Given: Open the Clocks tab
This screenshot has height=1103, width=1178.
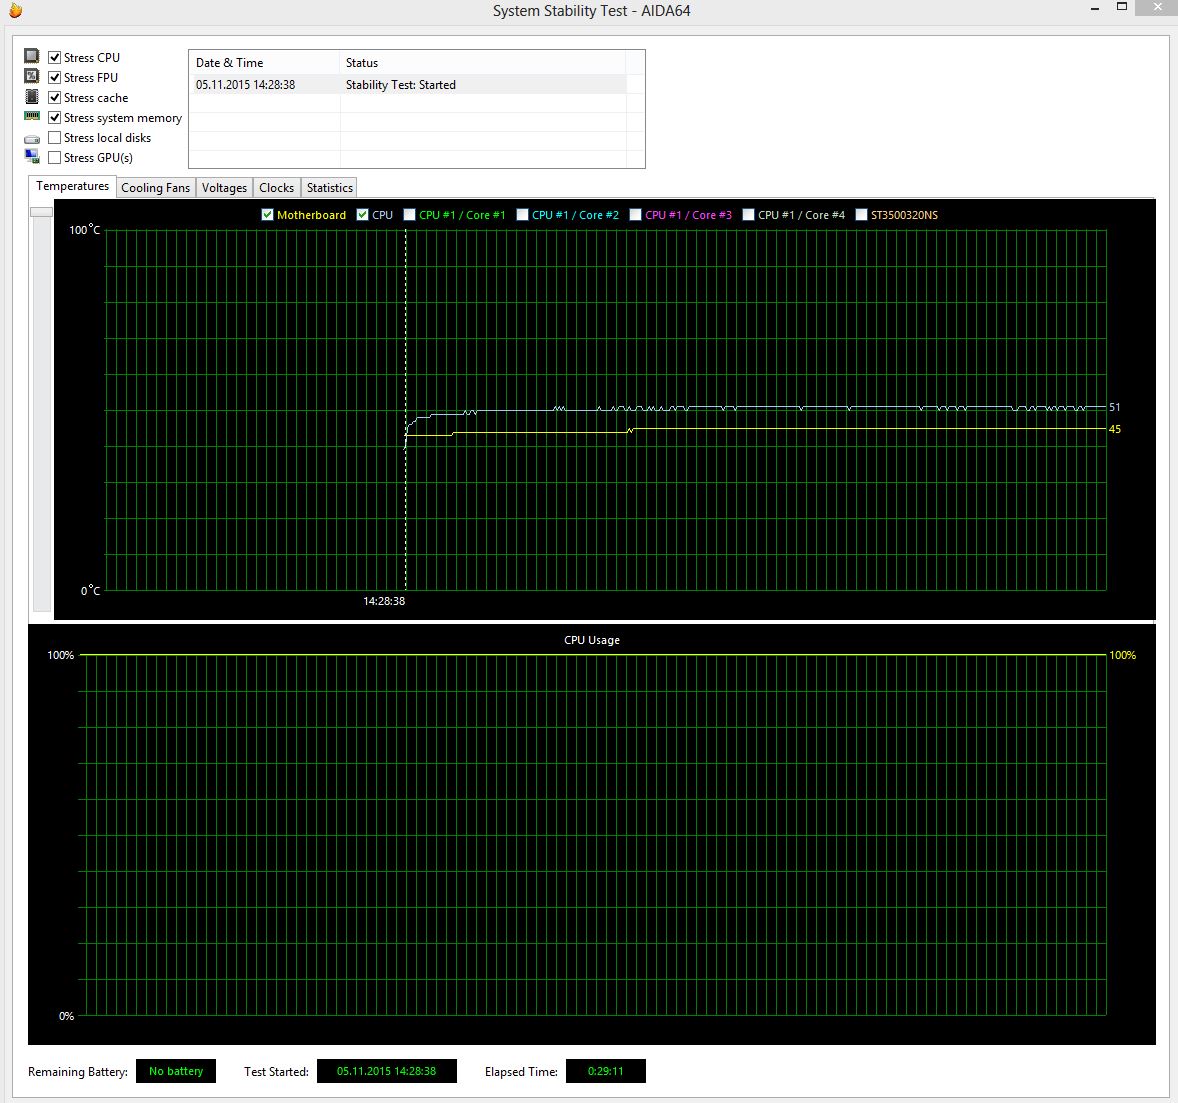Looking at the screenshot, I should point(276,188).
